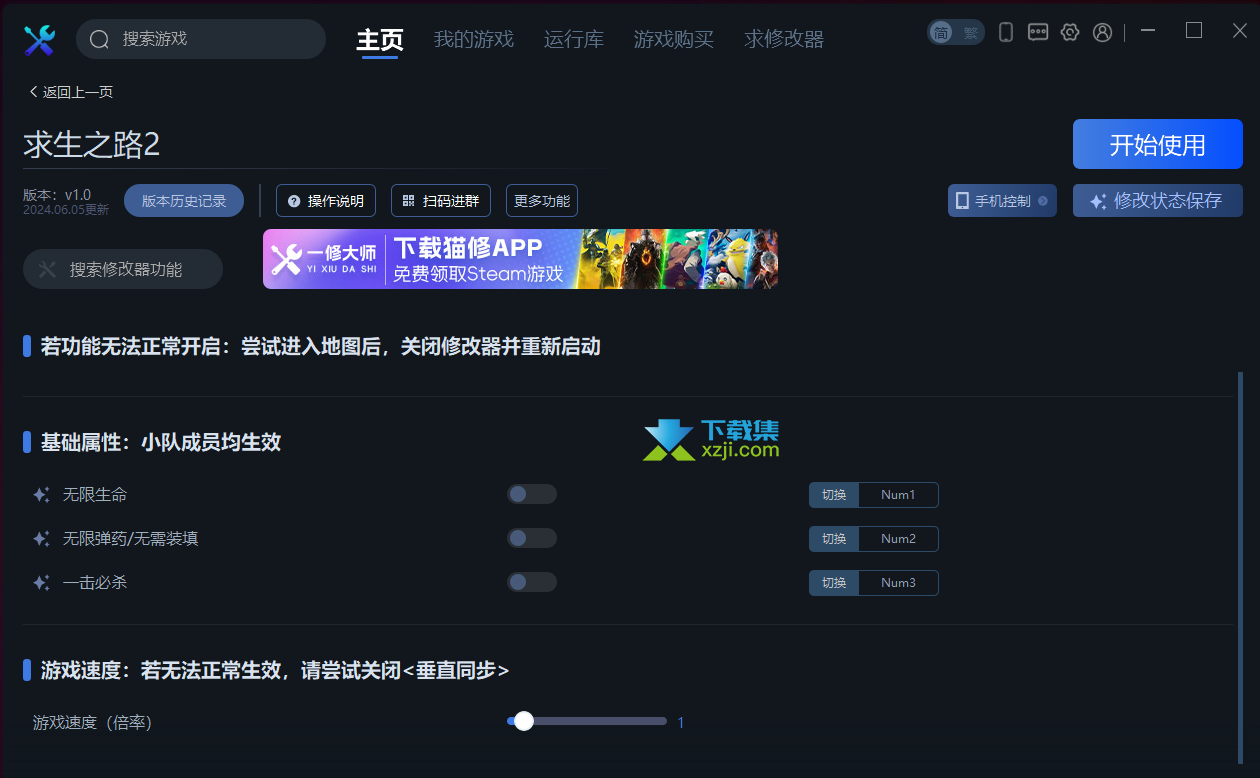
Task: Switch language to 繁 traditional
Action: pyautogui.click(x=970, y=32)
